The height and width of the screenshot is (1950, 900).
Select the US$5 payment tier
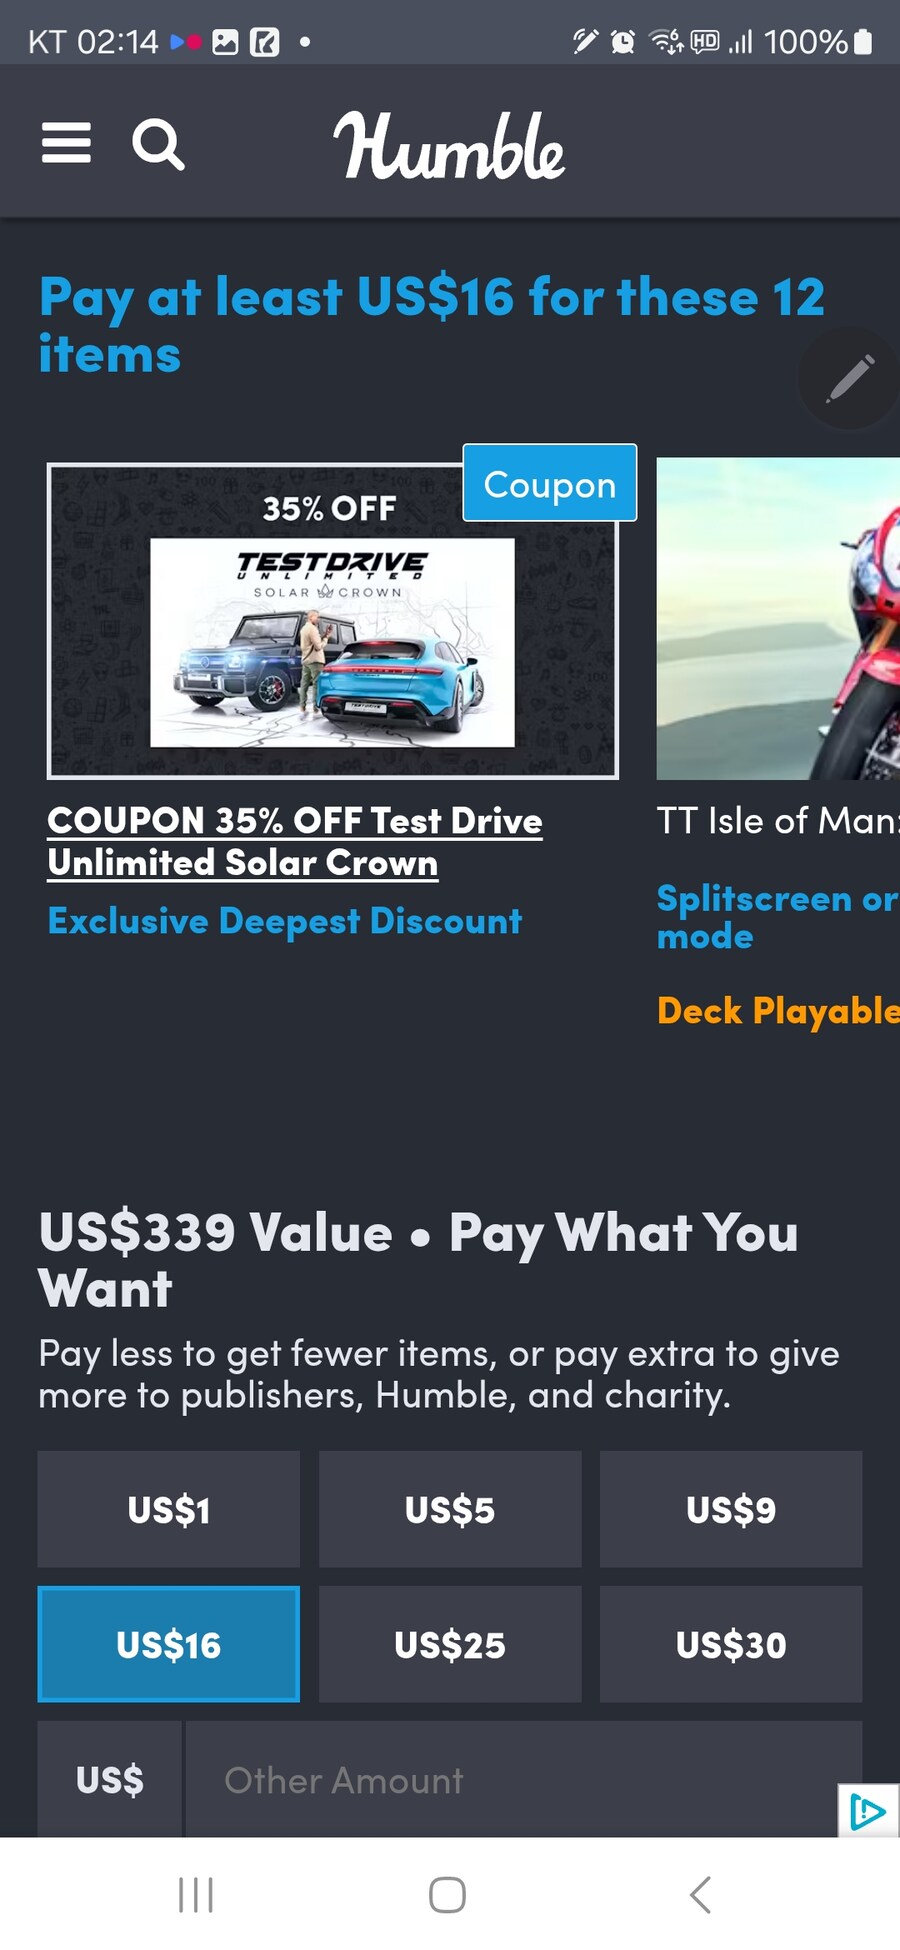tap(450, 1509)
